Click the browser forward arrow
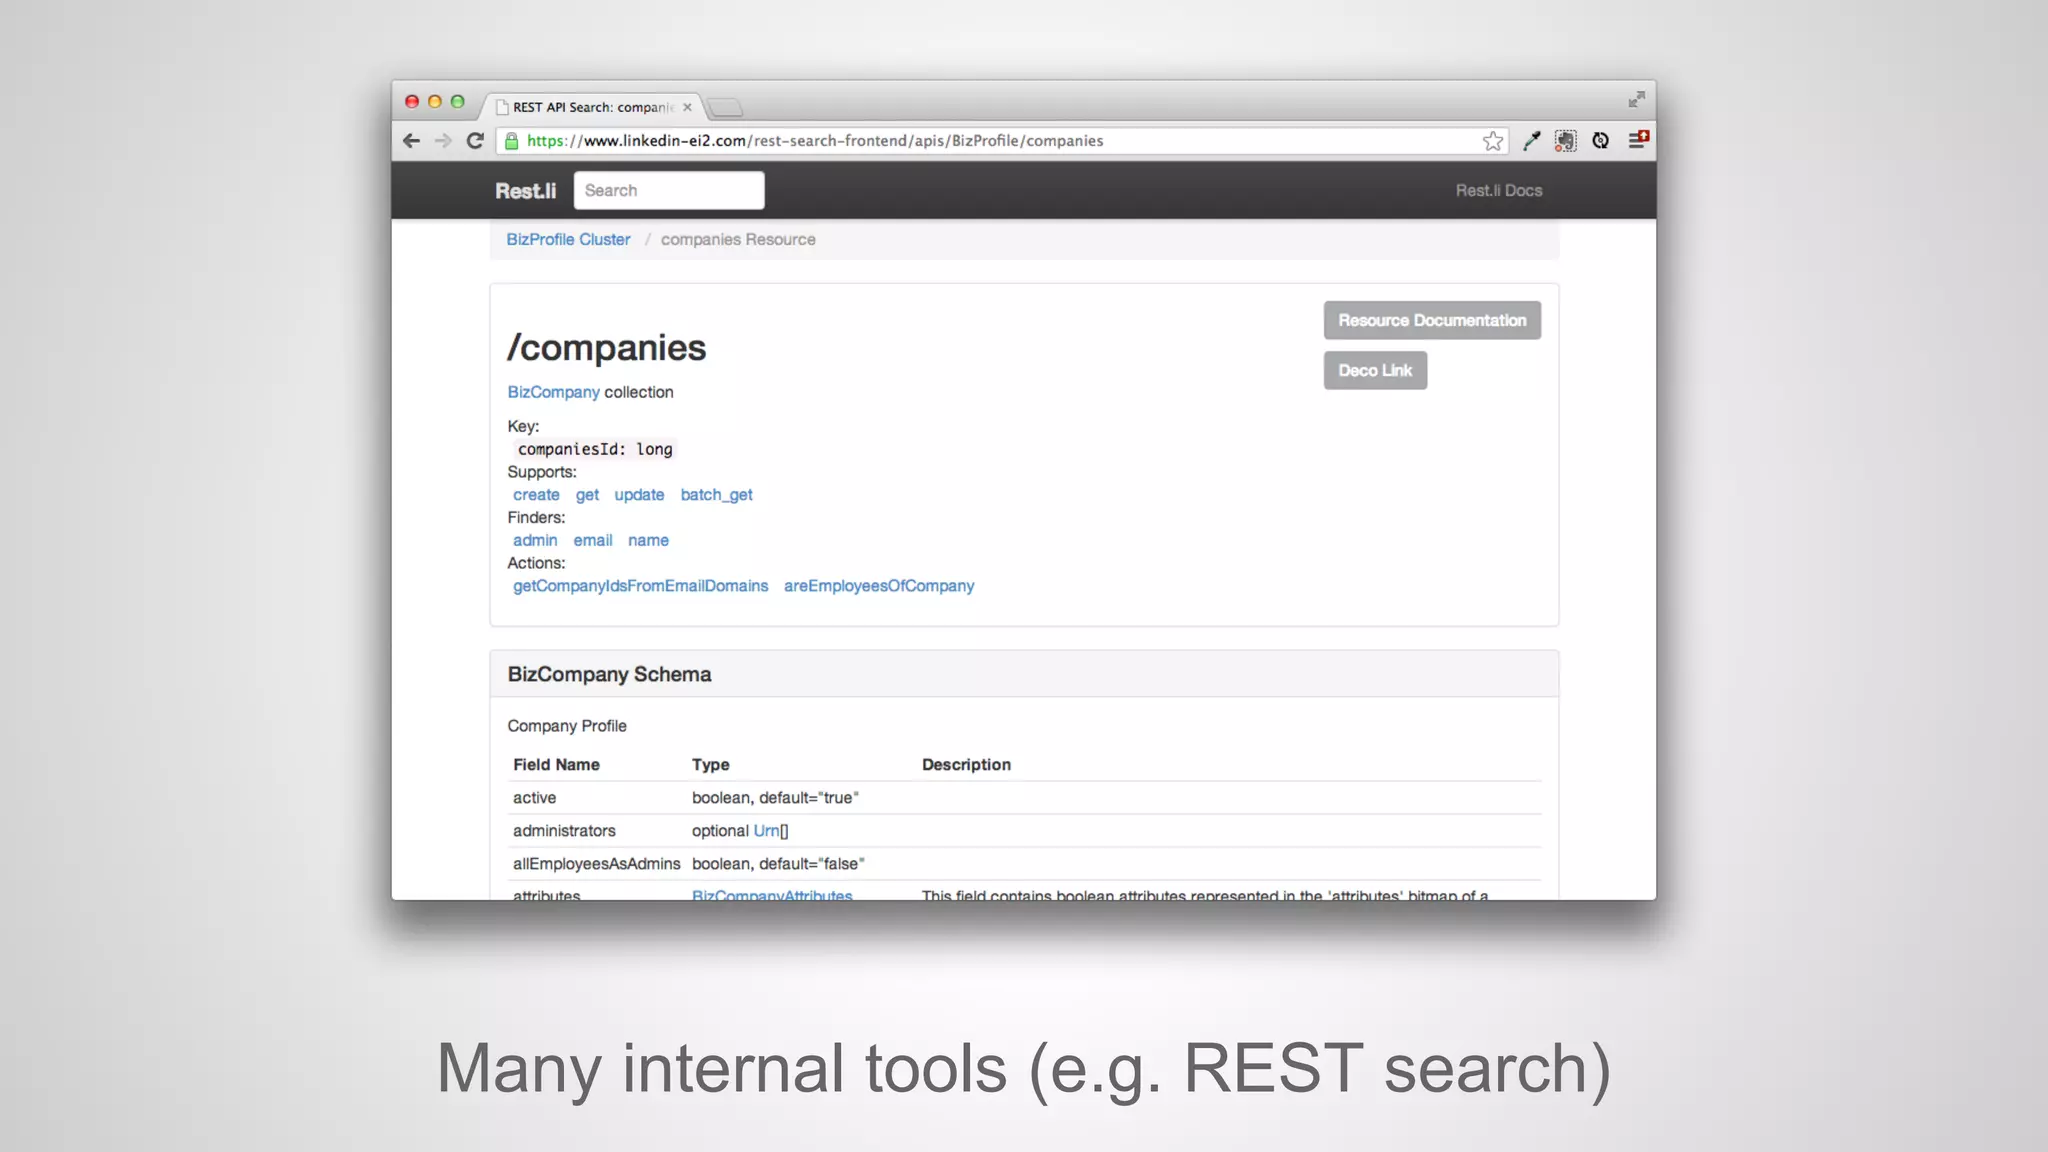 tap(443, 141)
